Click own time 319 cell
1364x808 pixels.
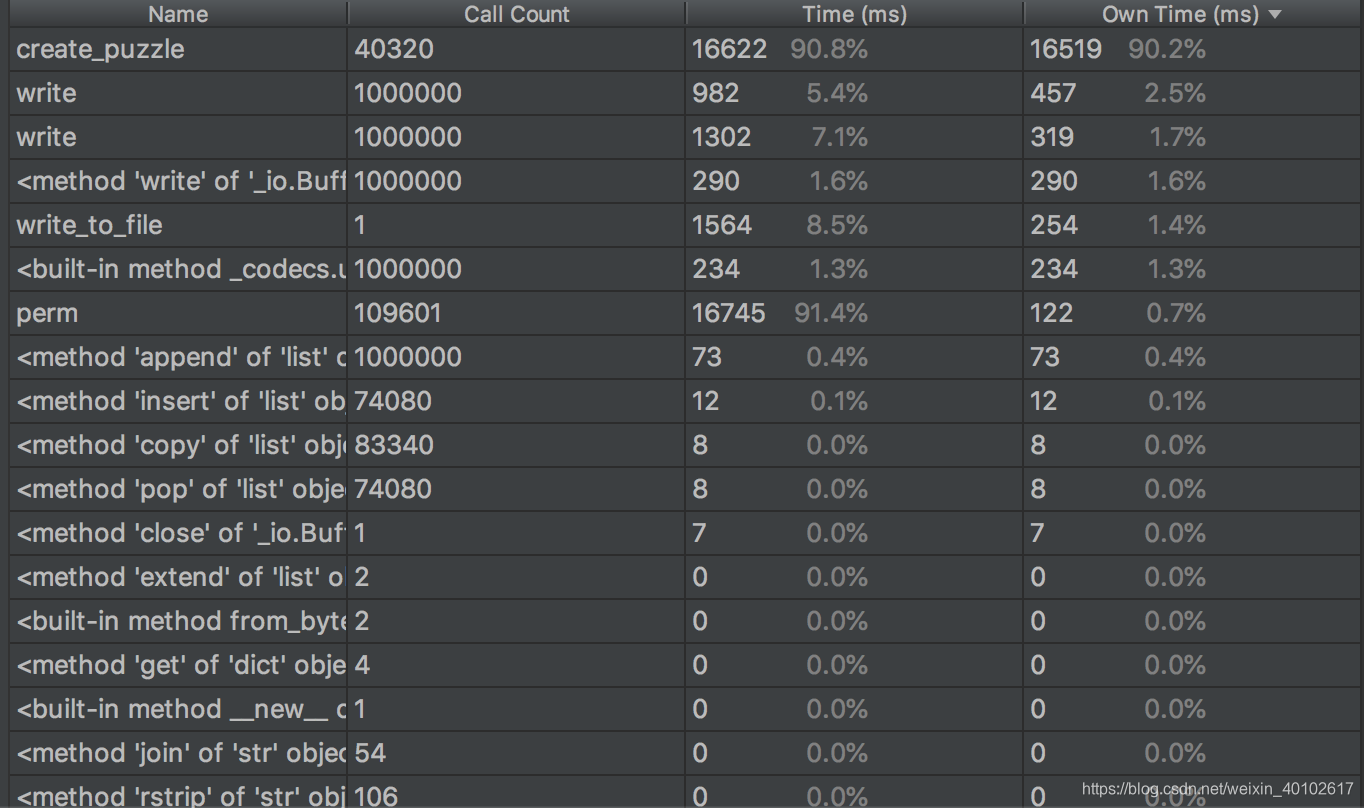click(1053, 137)
